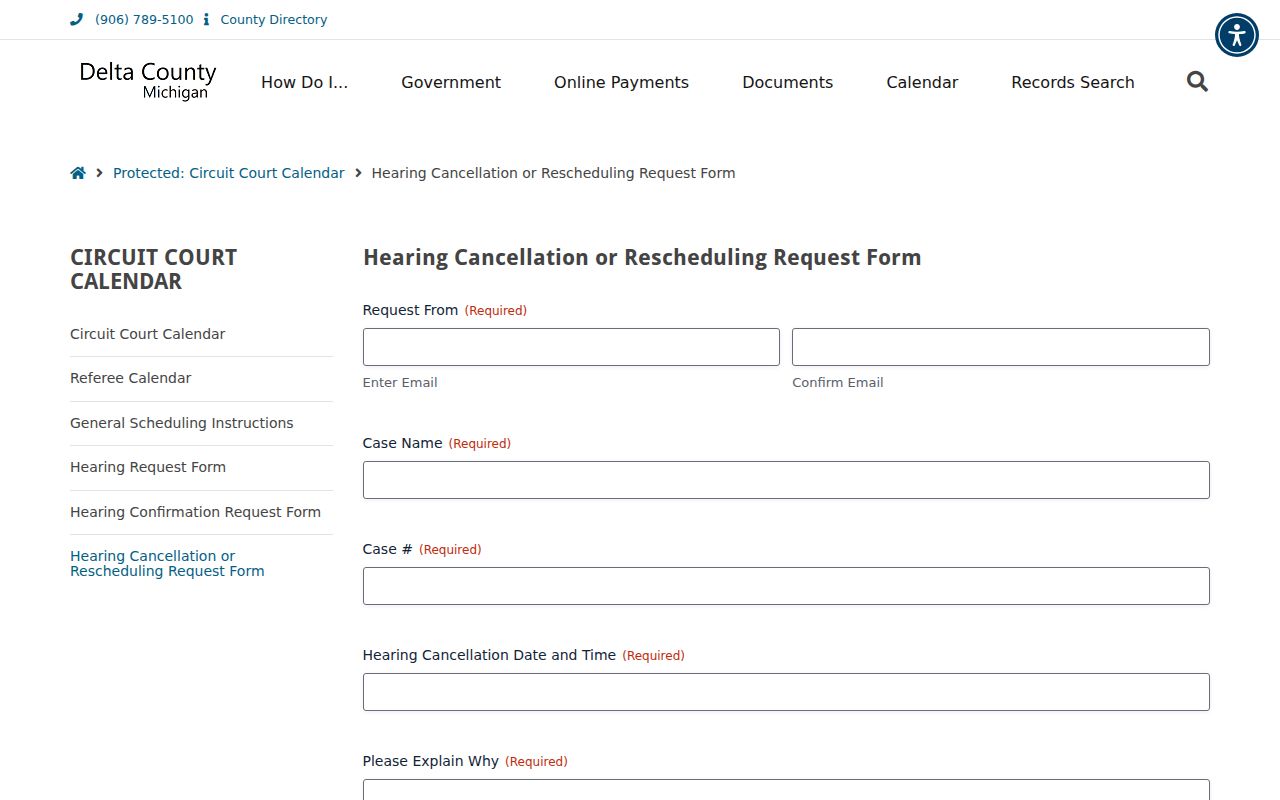Screen dimensions: 1280x800
Task: Open the accessibility options icon
Action: coord(1237,35)
